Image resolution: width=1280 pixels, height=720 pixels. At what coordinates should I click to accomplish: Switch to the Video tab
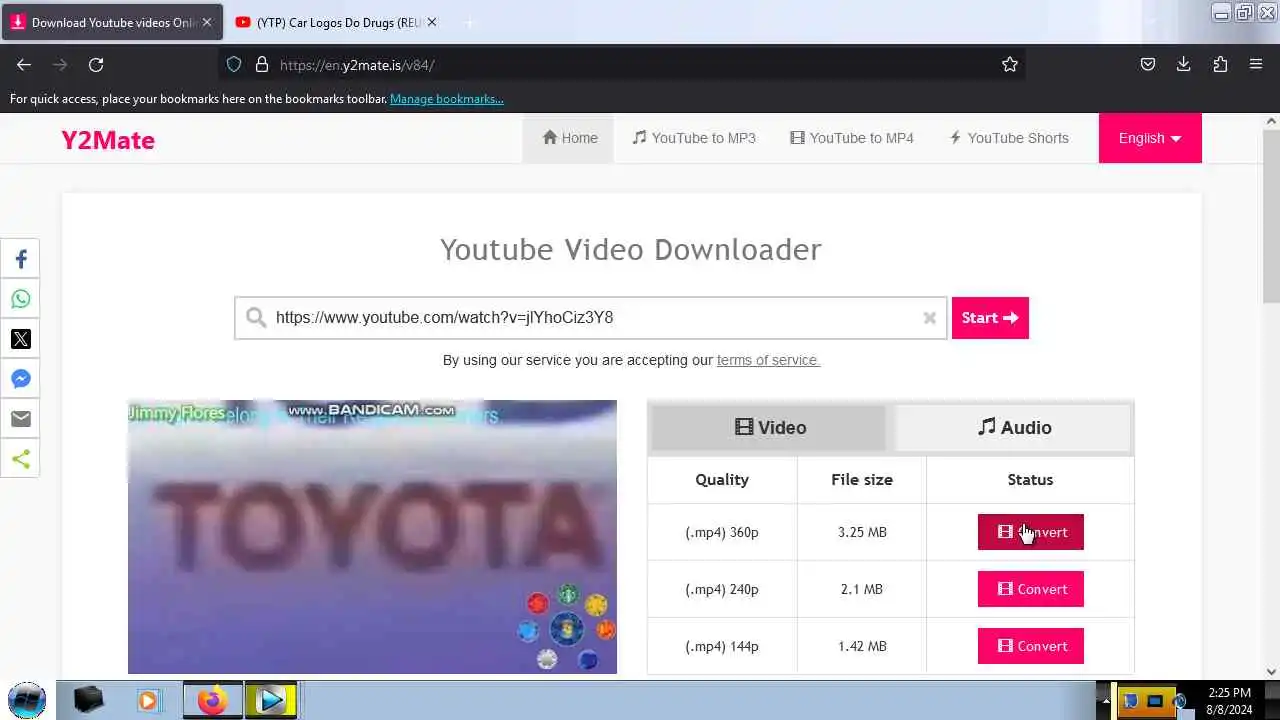770,428
